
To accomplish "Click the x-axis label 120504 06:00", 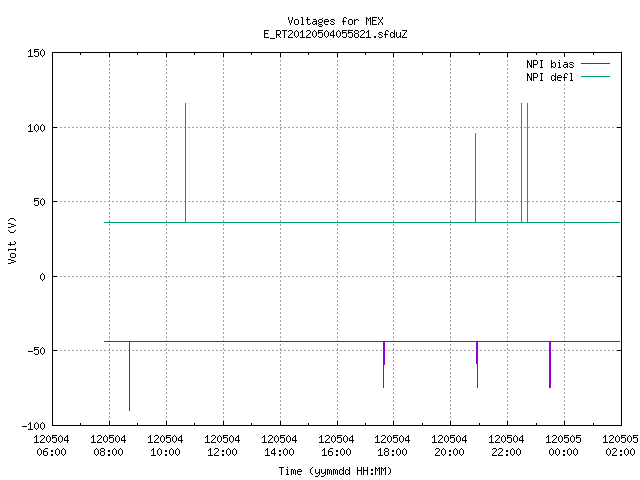I will [51, 446].
